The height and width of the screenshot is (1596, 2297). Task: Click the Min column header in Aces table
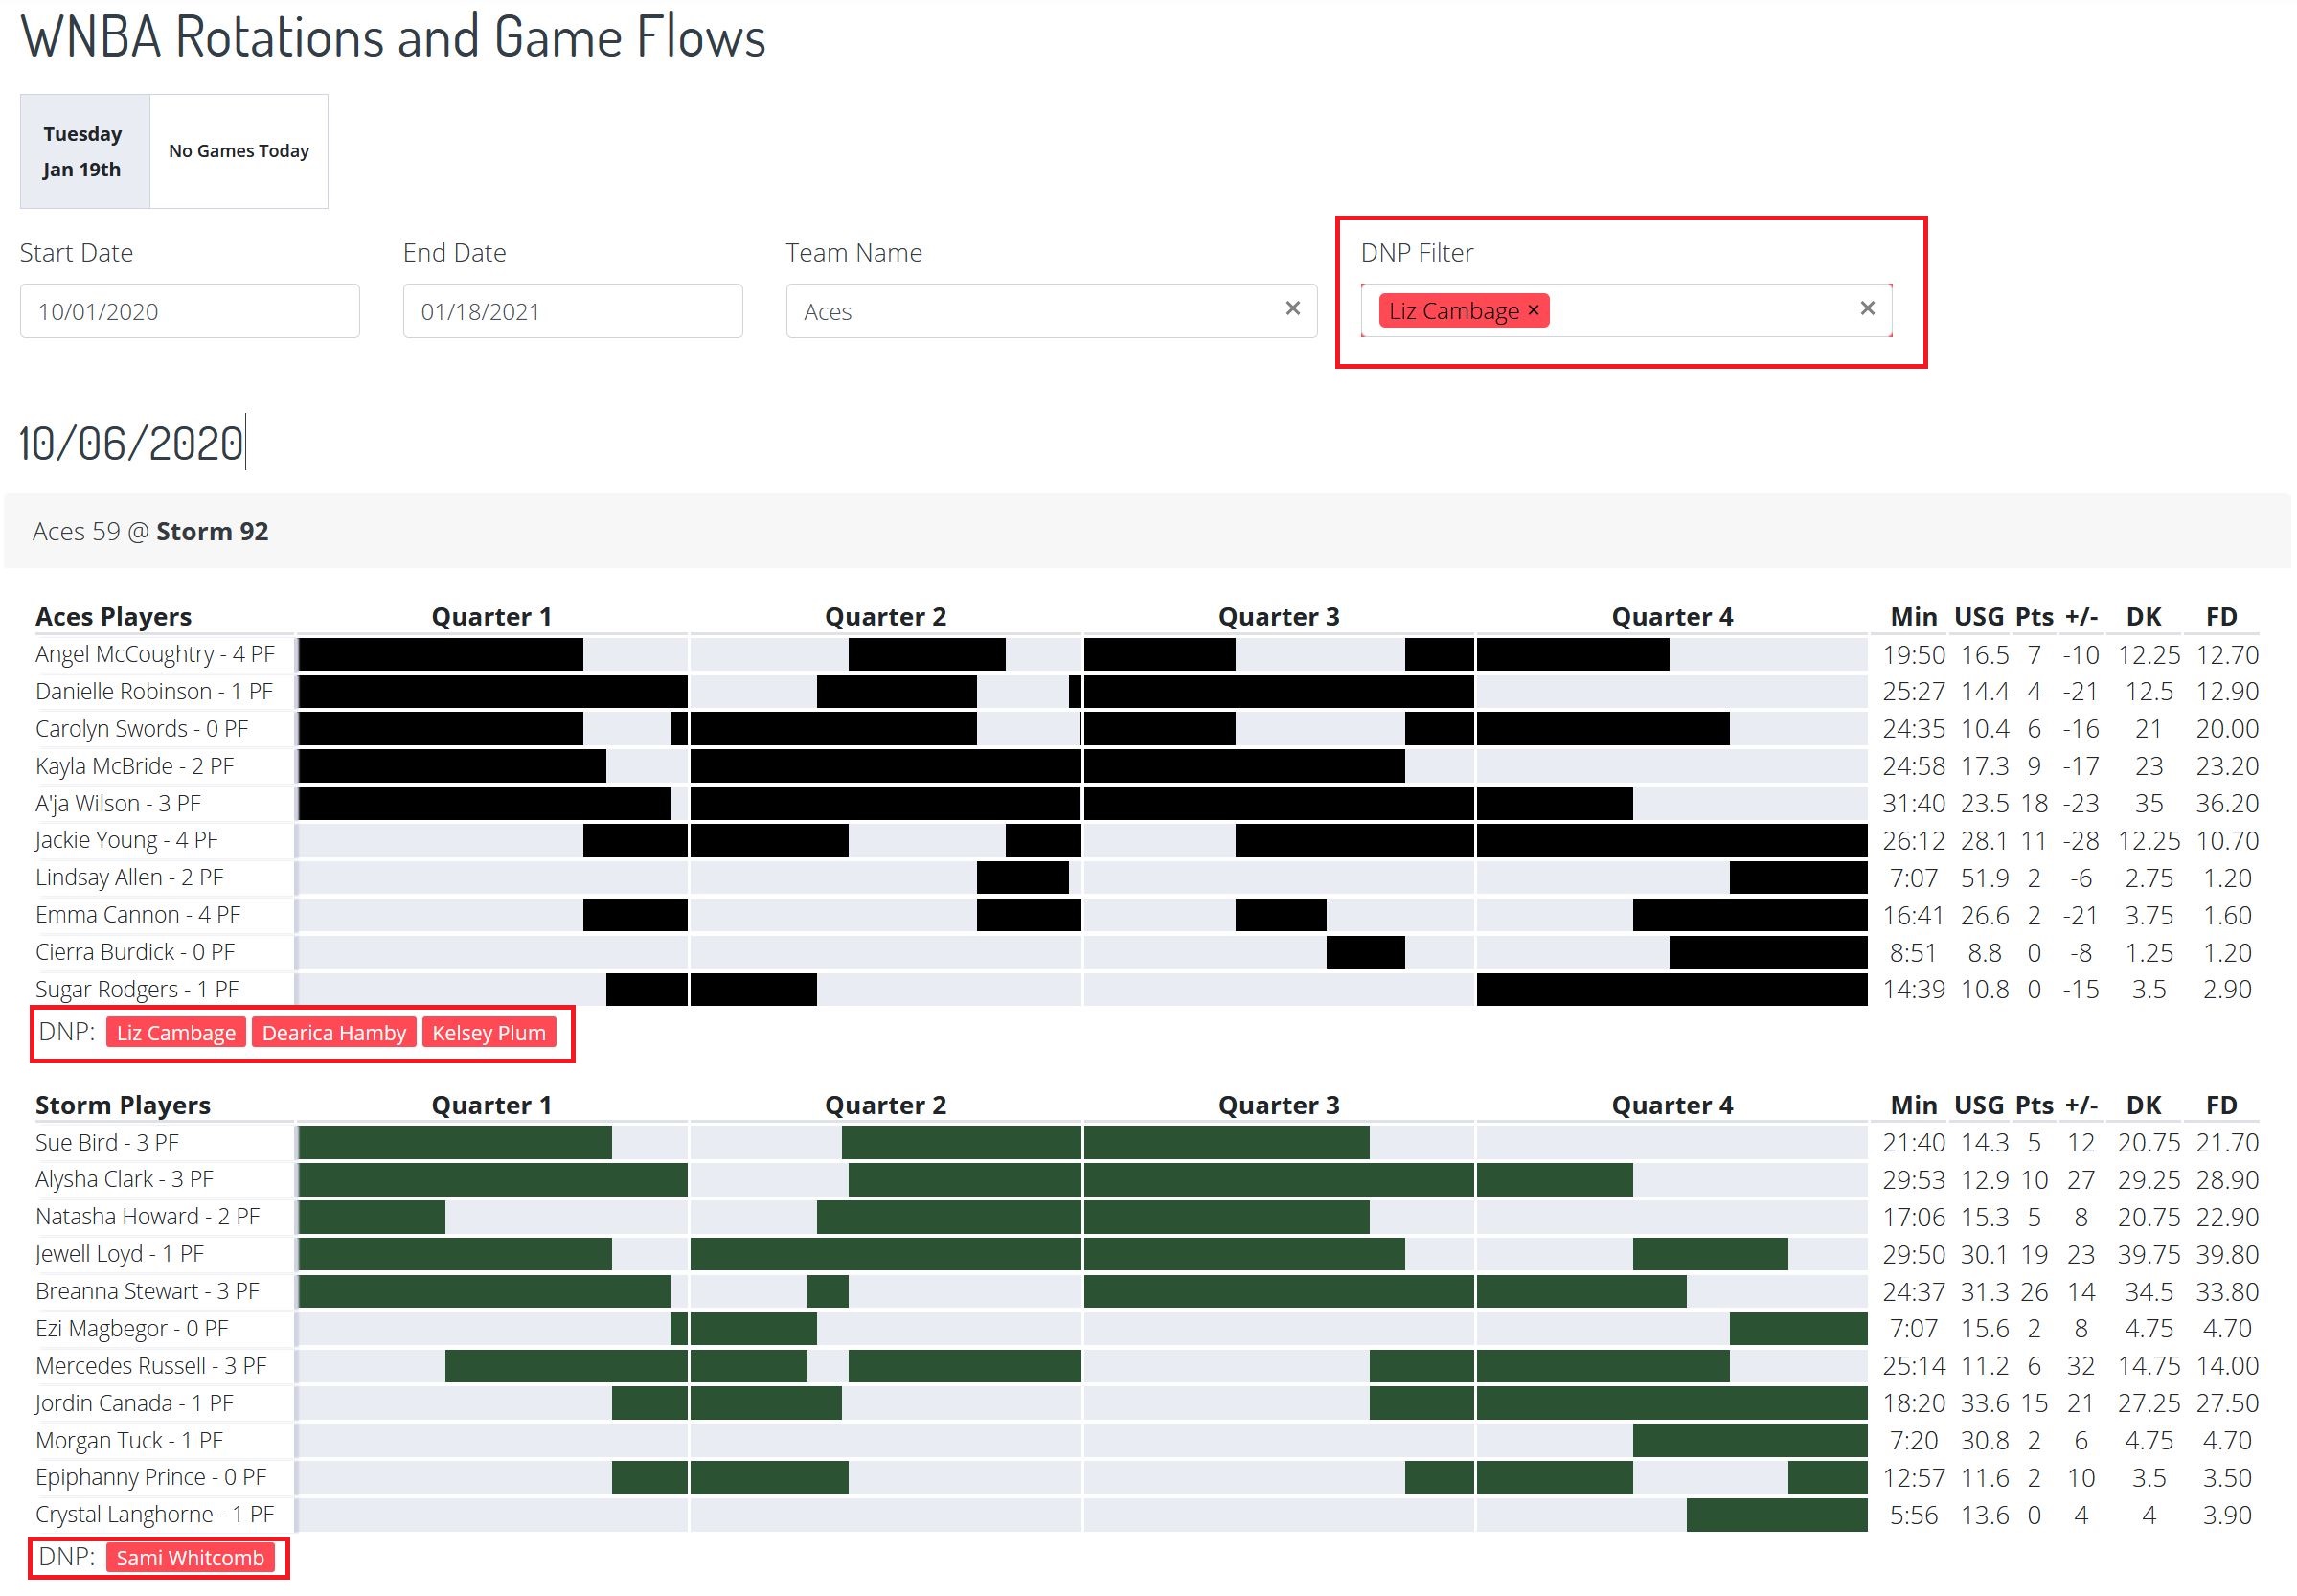point(1913,616)
